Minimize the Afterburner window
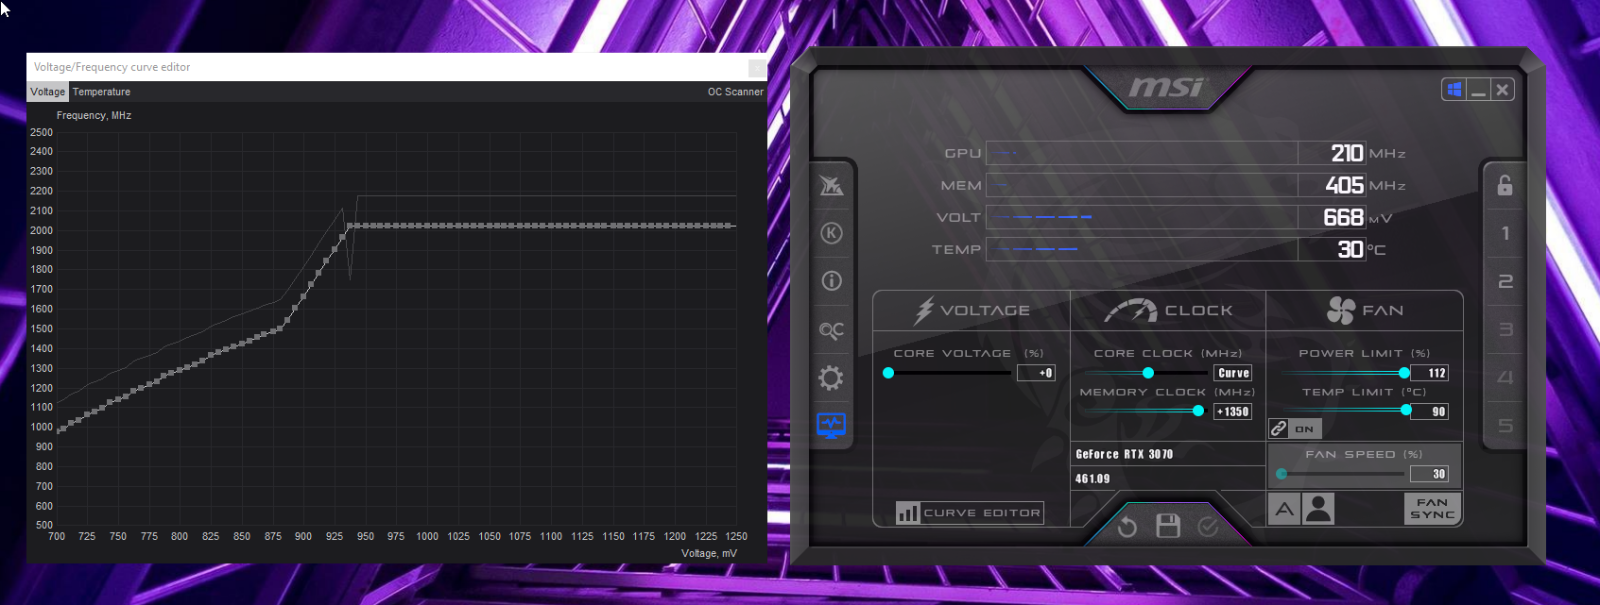 click(x=1478, y=89)
